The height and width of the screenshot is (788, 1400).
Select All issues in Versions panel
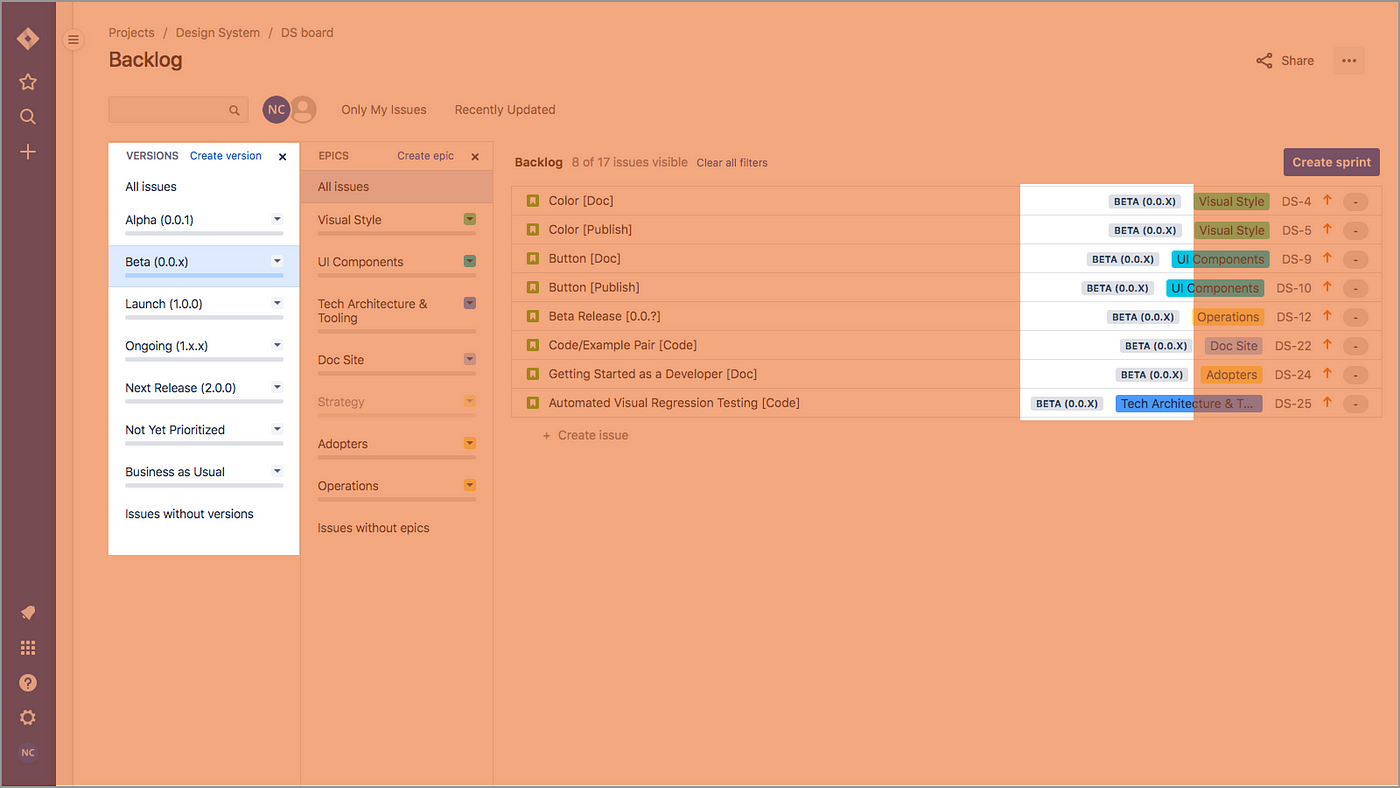pos(151,187)
